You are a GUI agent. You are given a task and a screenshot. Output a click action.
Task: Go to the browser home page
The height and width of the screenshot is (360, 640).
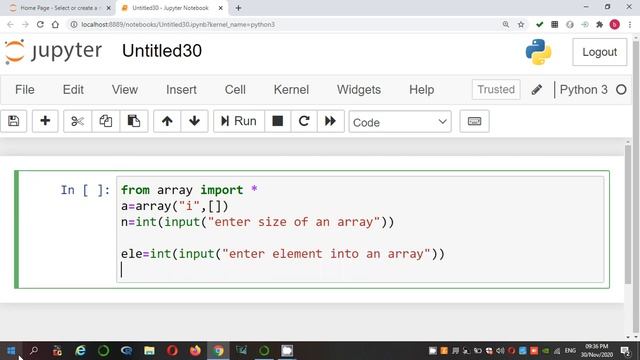pos(55,24)
